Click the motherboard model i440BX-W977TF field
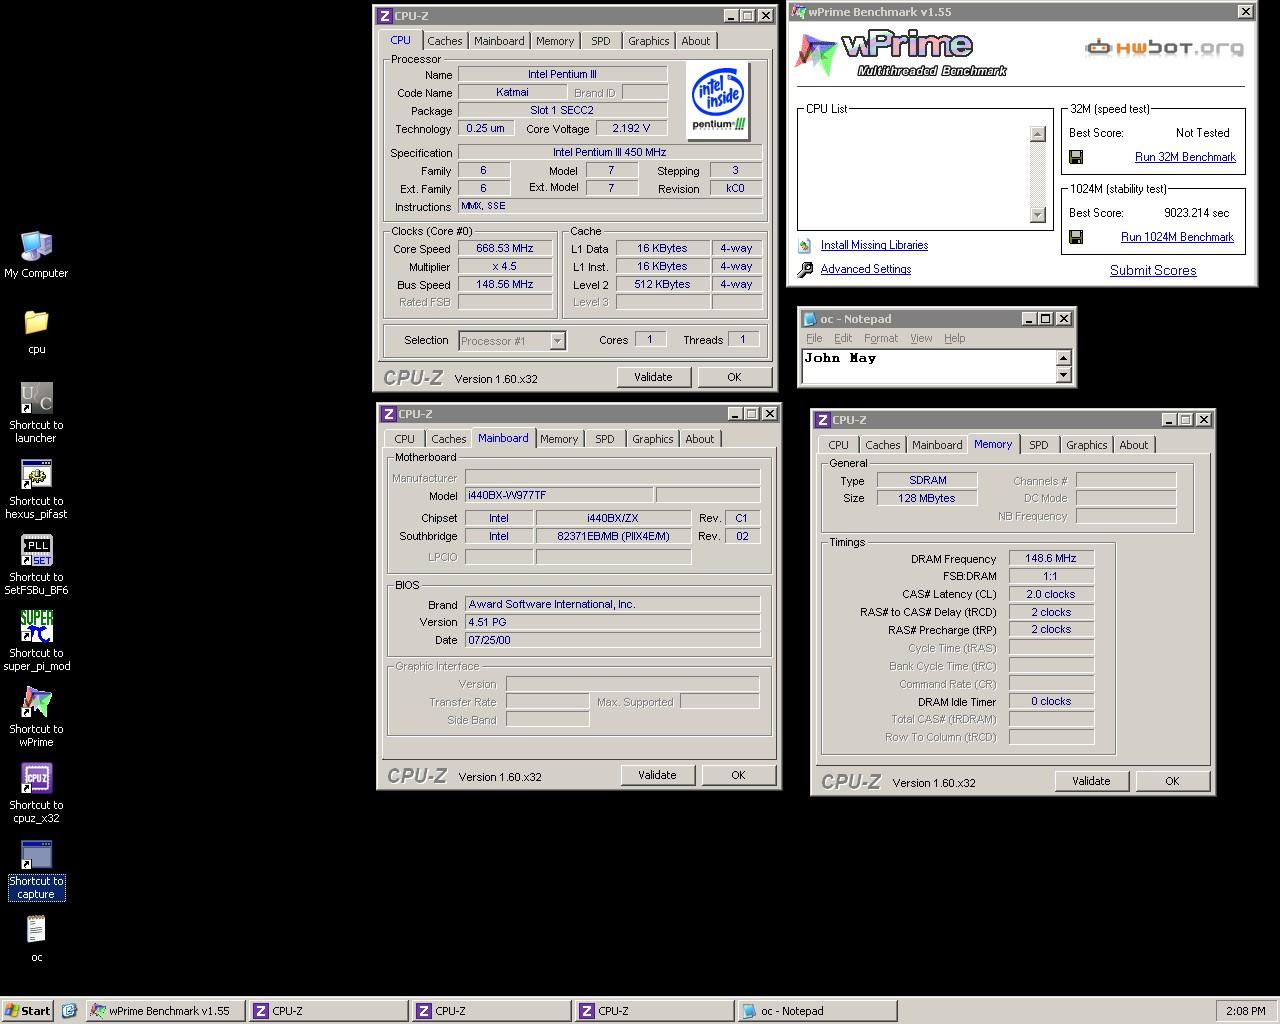Image resolution: width=1280 pixels, height=1024 pixels. coord(558,495)
